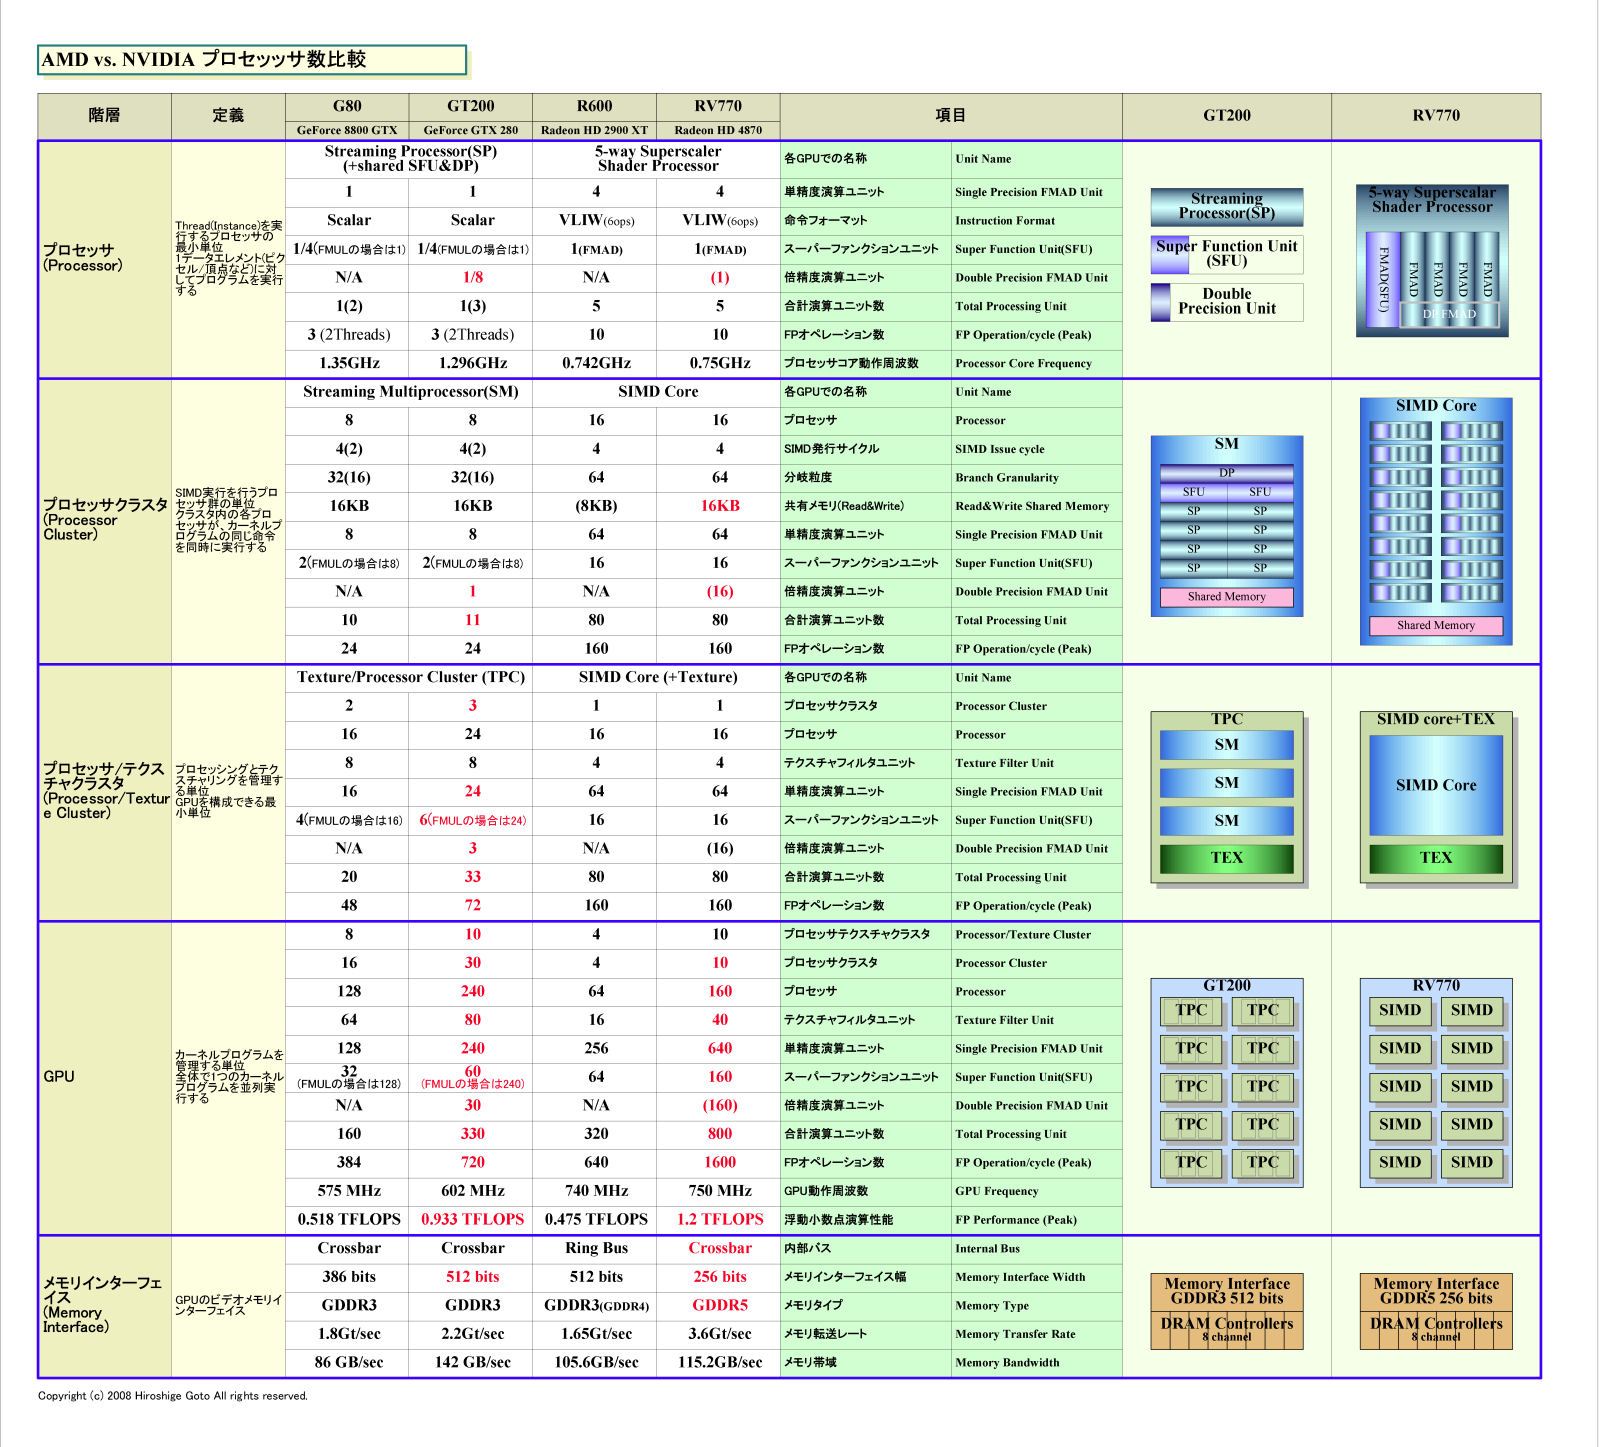The width and height of the screenshot is (1600, 1447).
Task: Select the "TEX" block in the SIMD core+TEX diagram
Action: 1436,858
